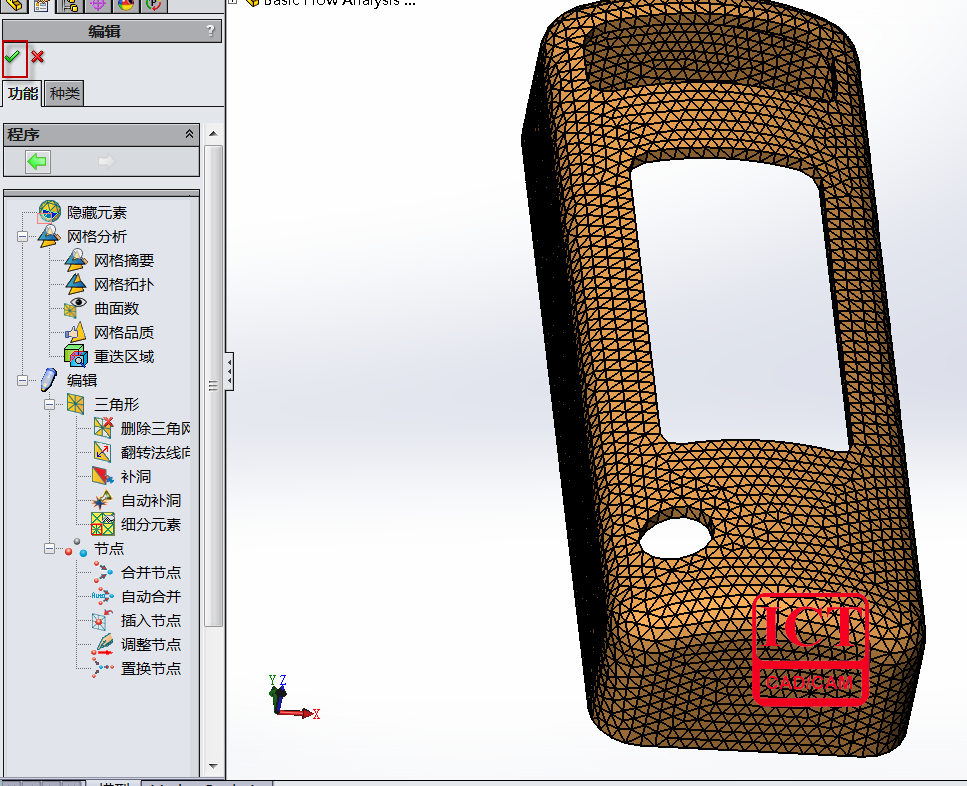This screenshot has height=786, width=967.
Task: Click the help question mark in 编辑 header
Action: [210, 31]
